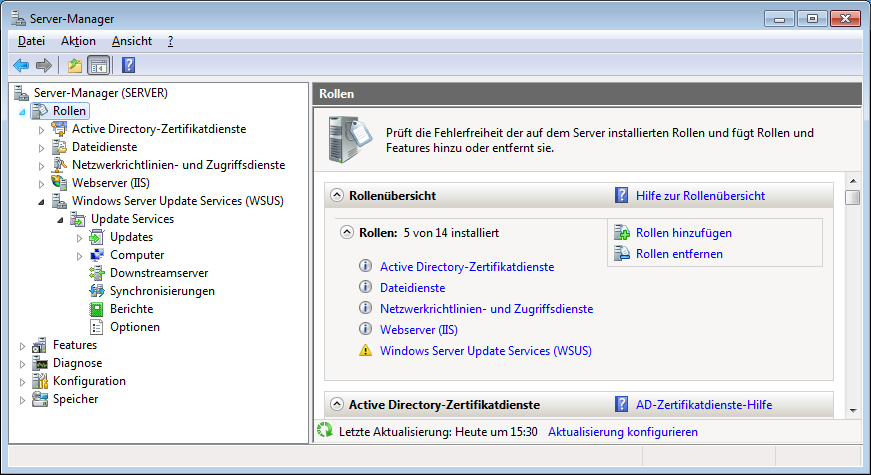Click the Rollen hinzufügen icon
This screenshot has width=871, height=475.
pos(622,232)
